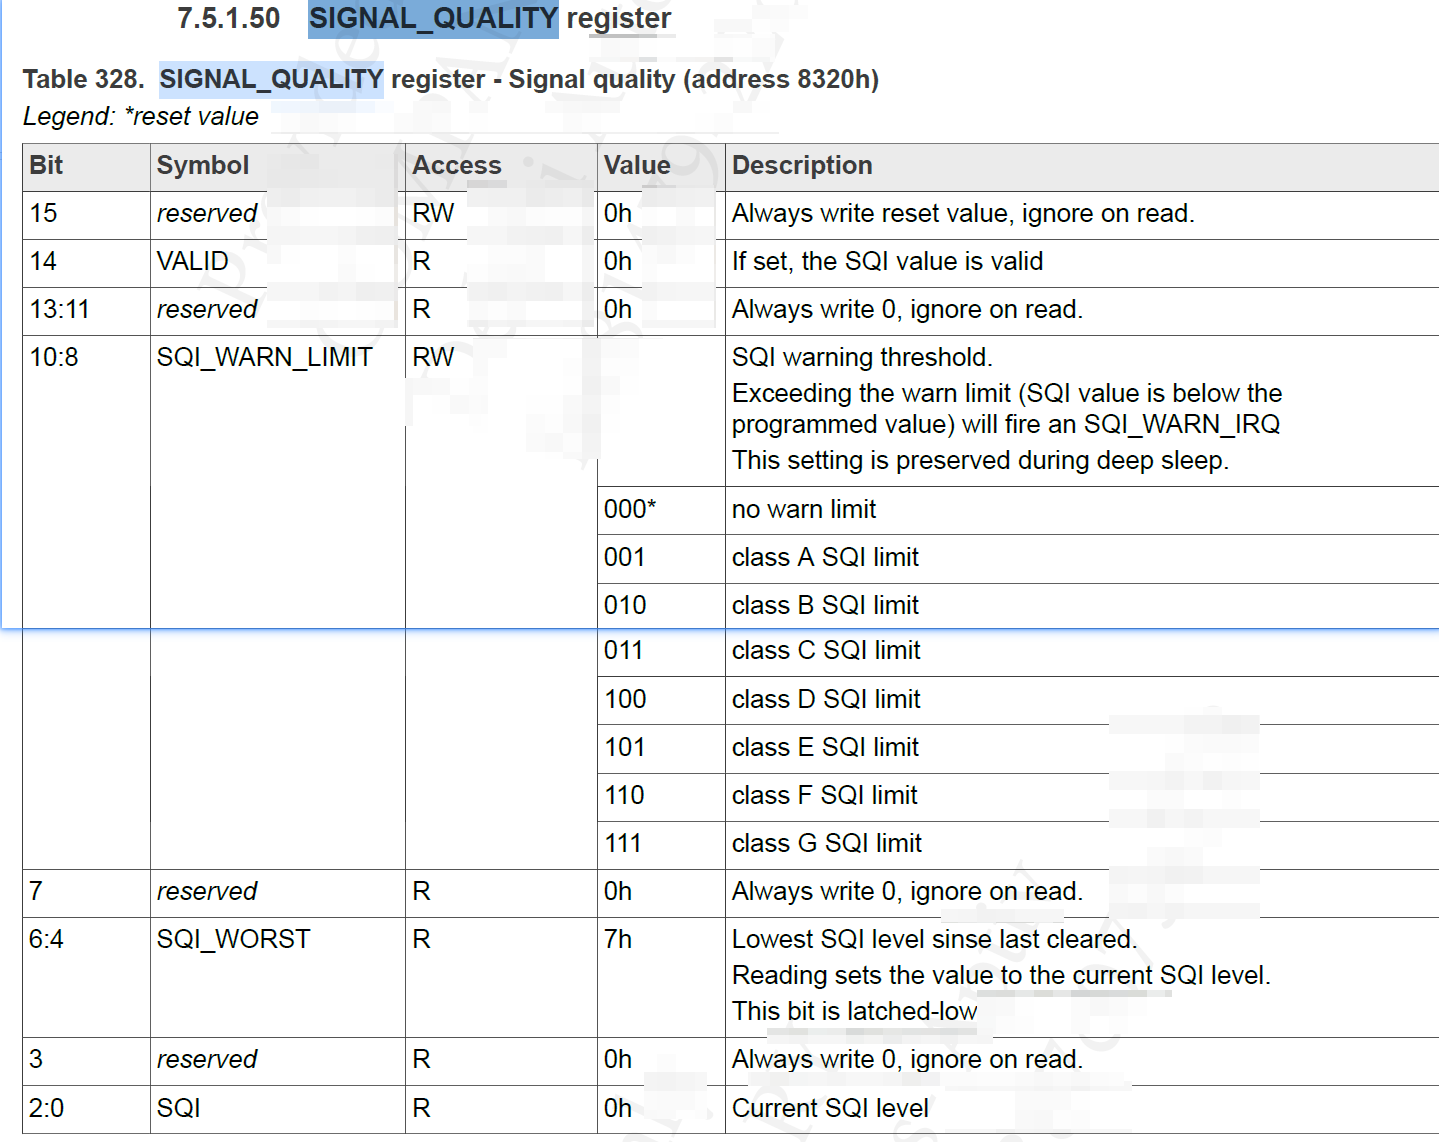Click the Description column header
Viewport: 1439px width, 1142px height.
click(802, 165)
